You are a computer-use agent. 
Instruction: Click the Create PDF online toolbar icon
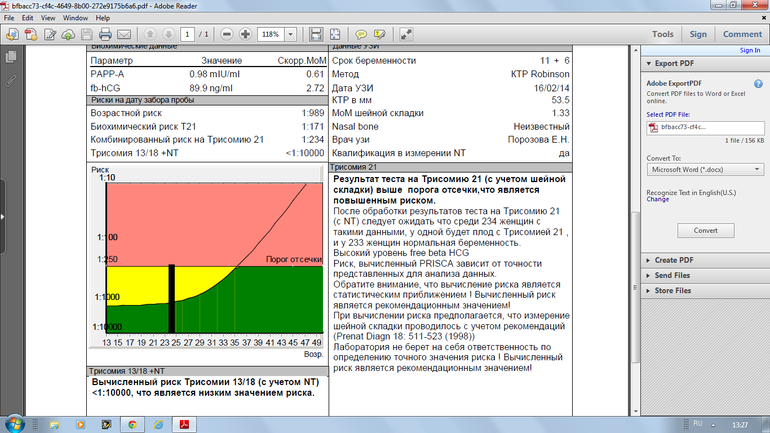click(31, 34)
